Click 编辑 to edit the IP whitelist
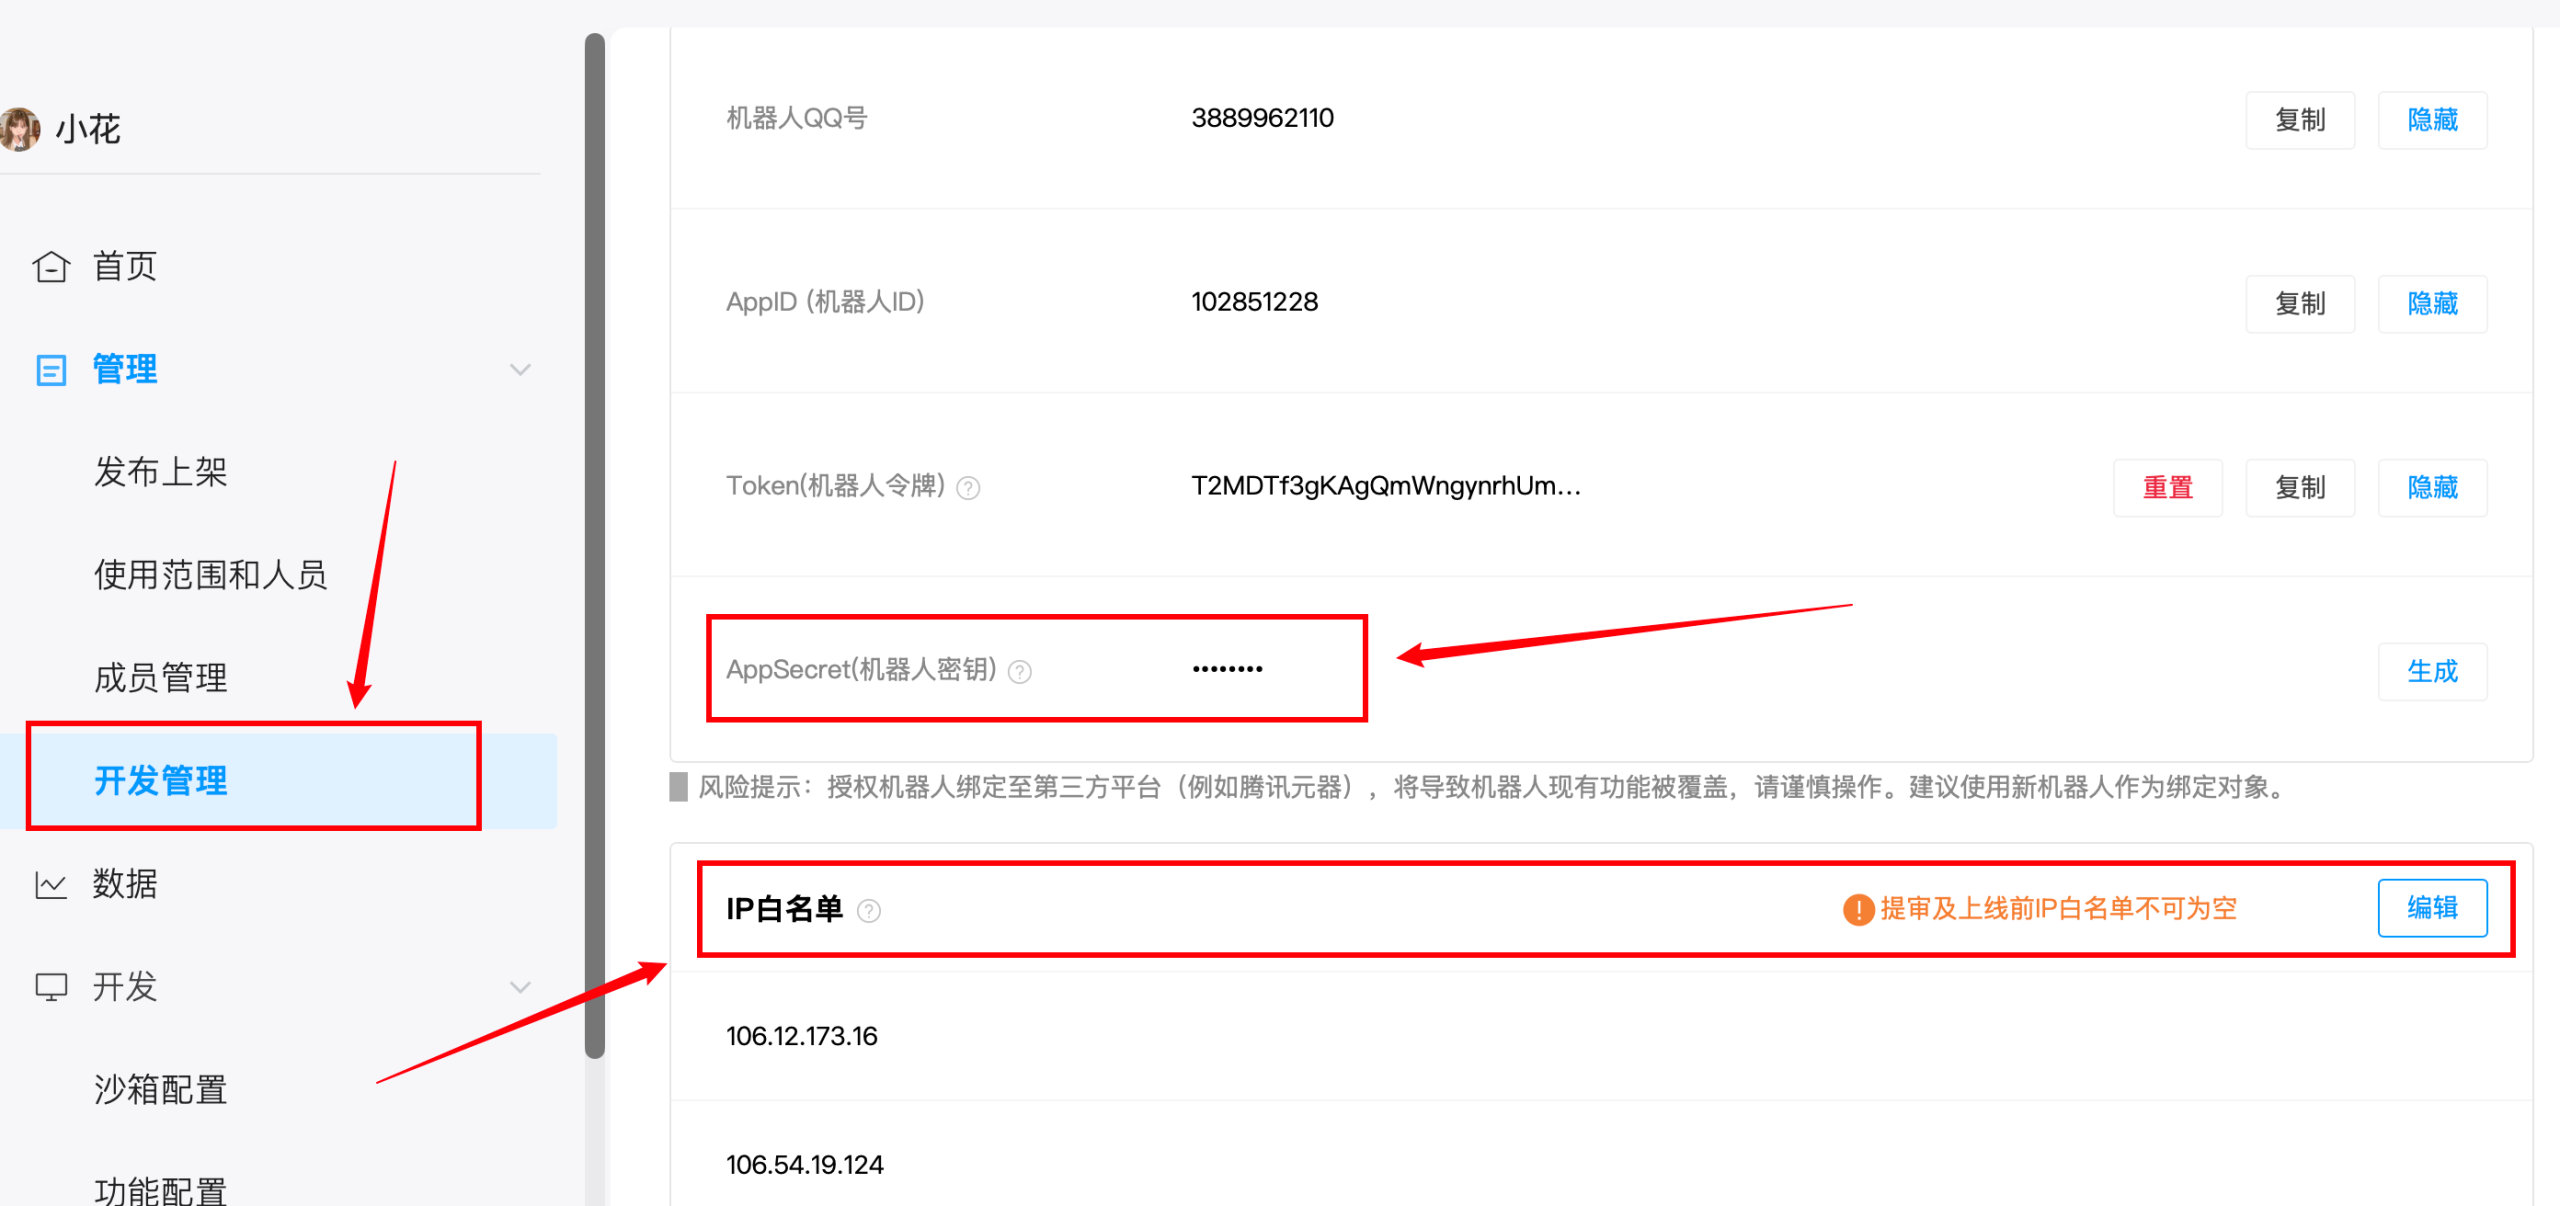 click(x=2433, y=907)
